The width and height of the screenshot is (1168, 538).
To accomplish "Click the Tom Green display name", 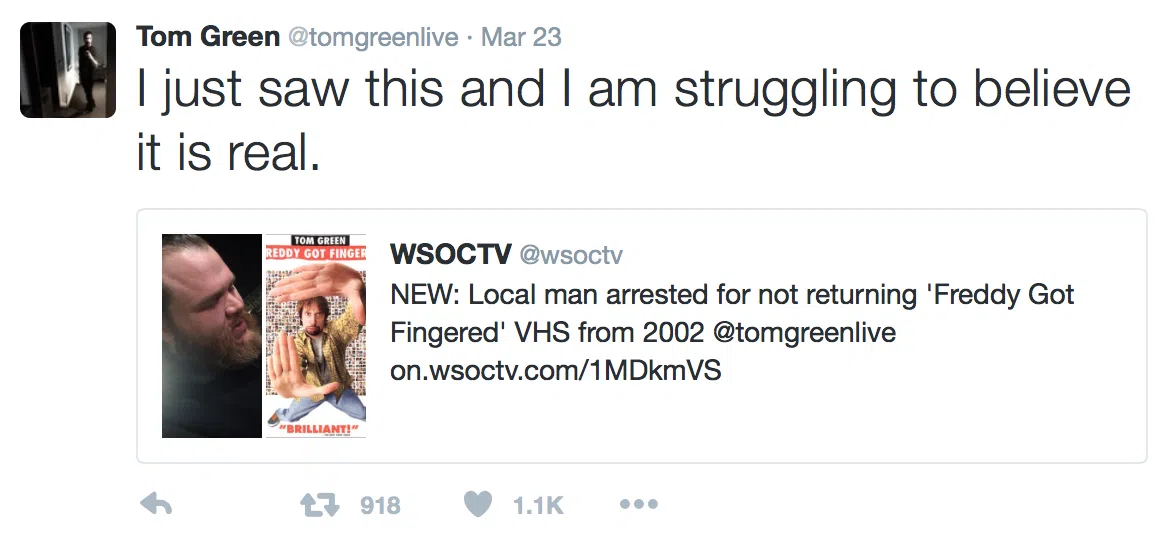I will point(207,38).
